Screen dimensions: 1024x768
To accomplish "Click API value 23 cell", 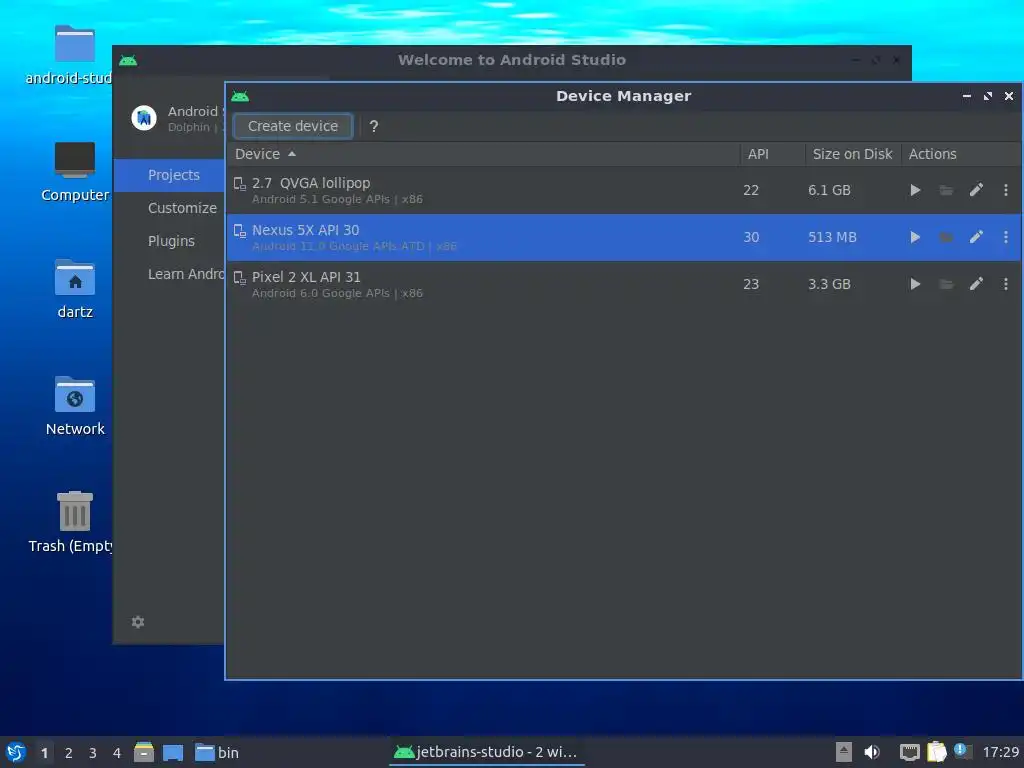I will point(751,284).
